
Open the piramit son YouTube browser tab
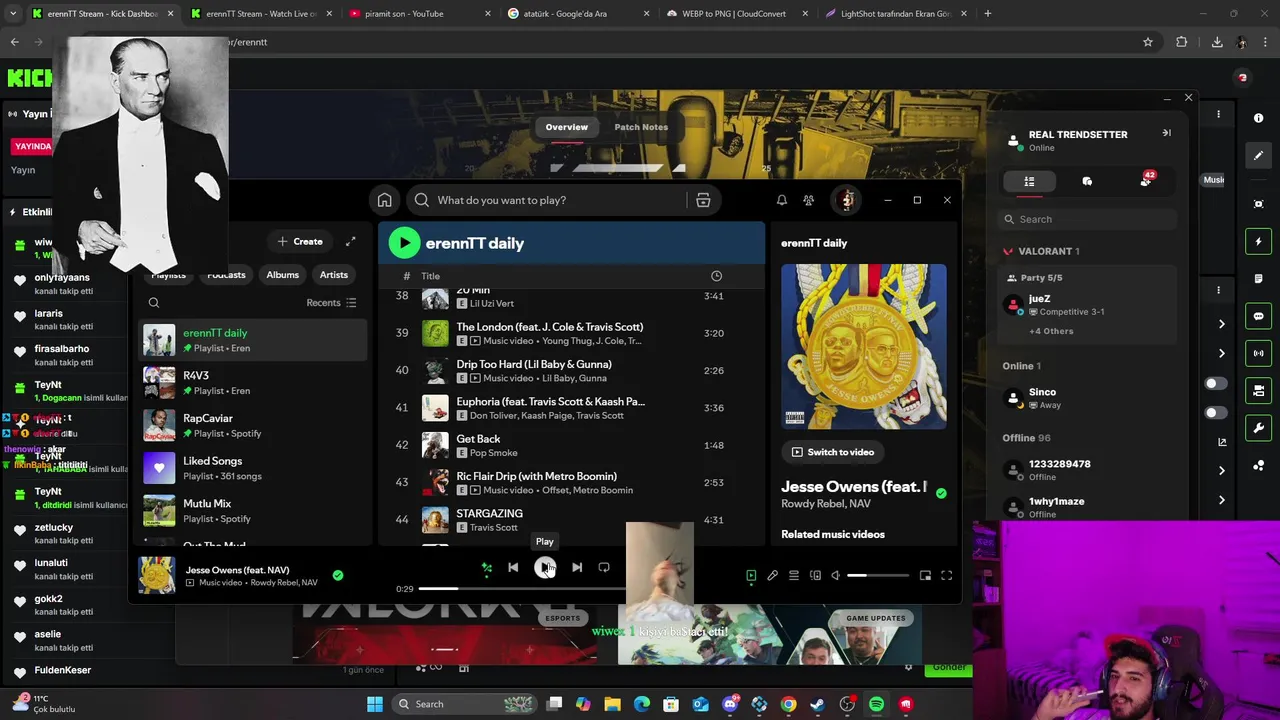417,14
